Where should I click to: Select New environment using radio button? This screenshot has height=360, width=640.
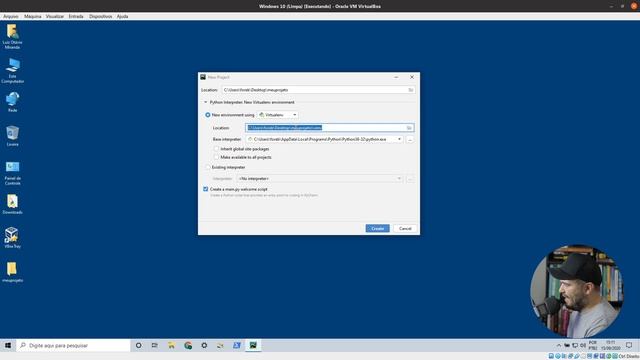[x=208, y=115]
